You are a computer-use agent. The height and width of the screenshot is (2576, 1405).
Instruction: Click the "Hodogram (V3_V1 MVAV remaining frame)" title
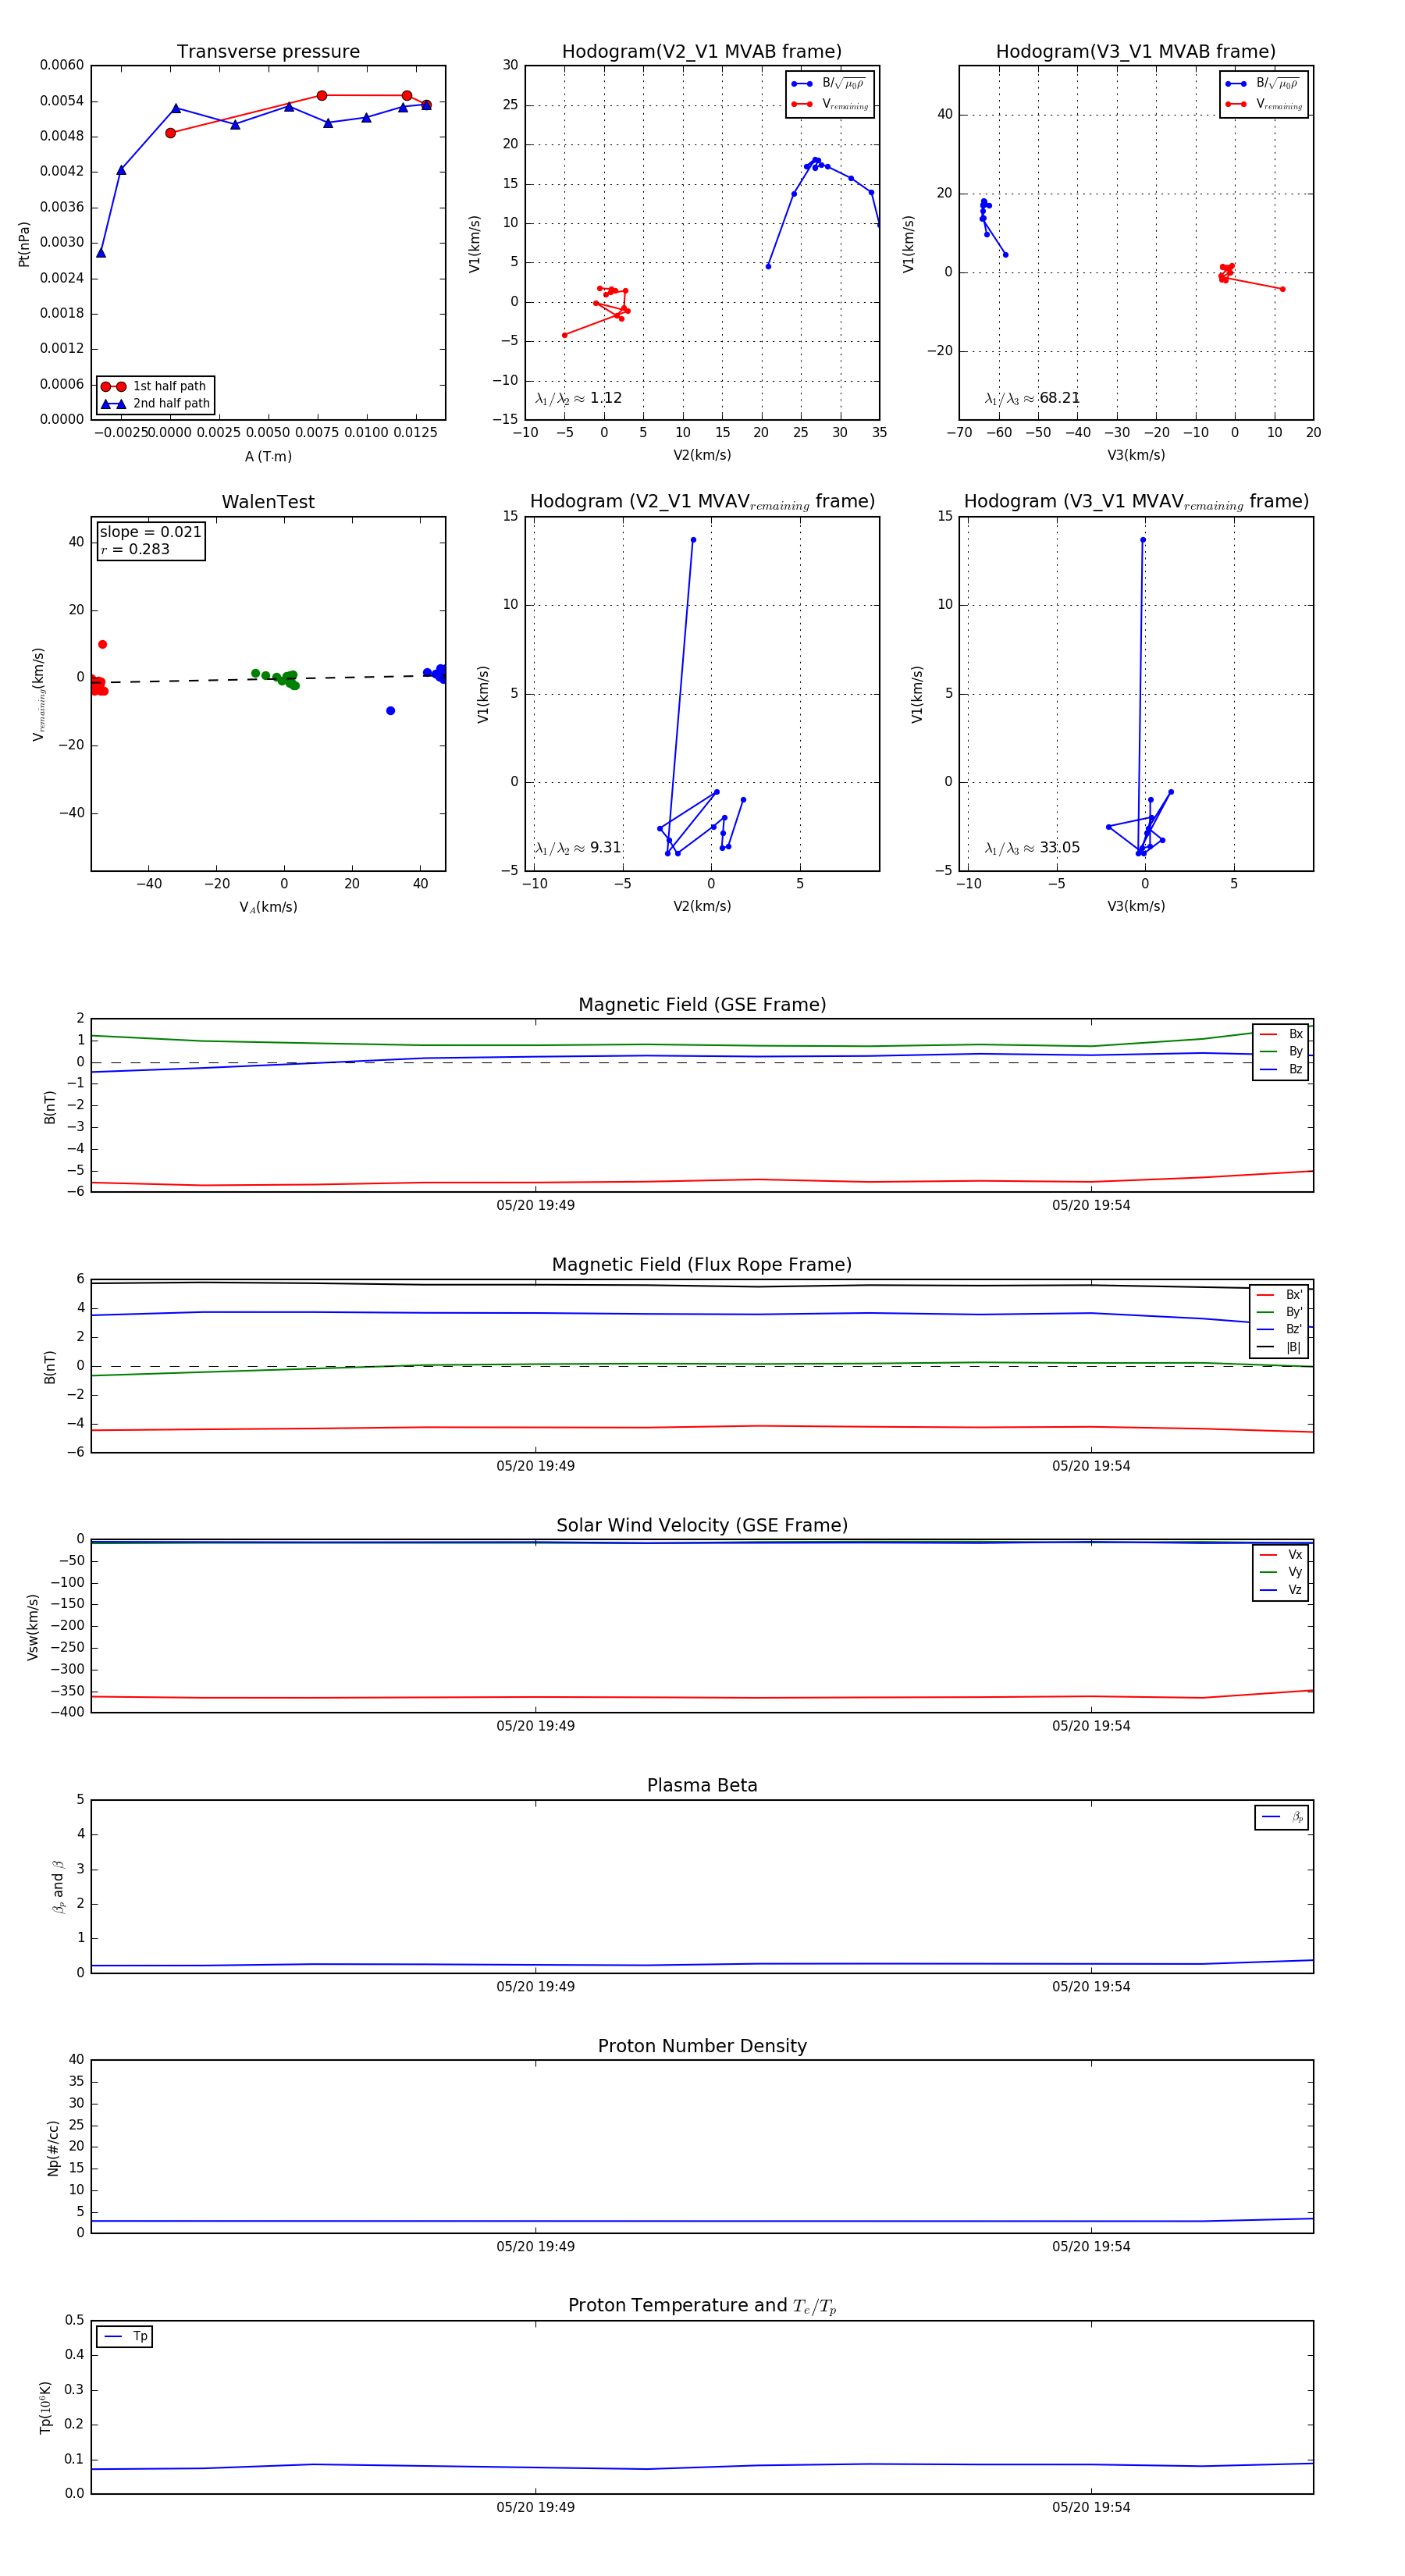coord(1136,502)
